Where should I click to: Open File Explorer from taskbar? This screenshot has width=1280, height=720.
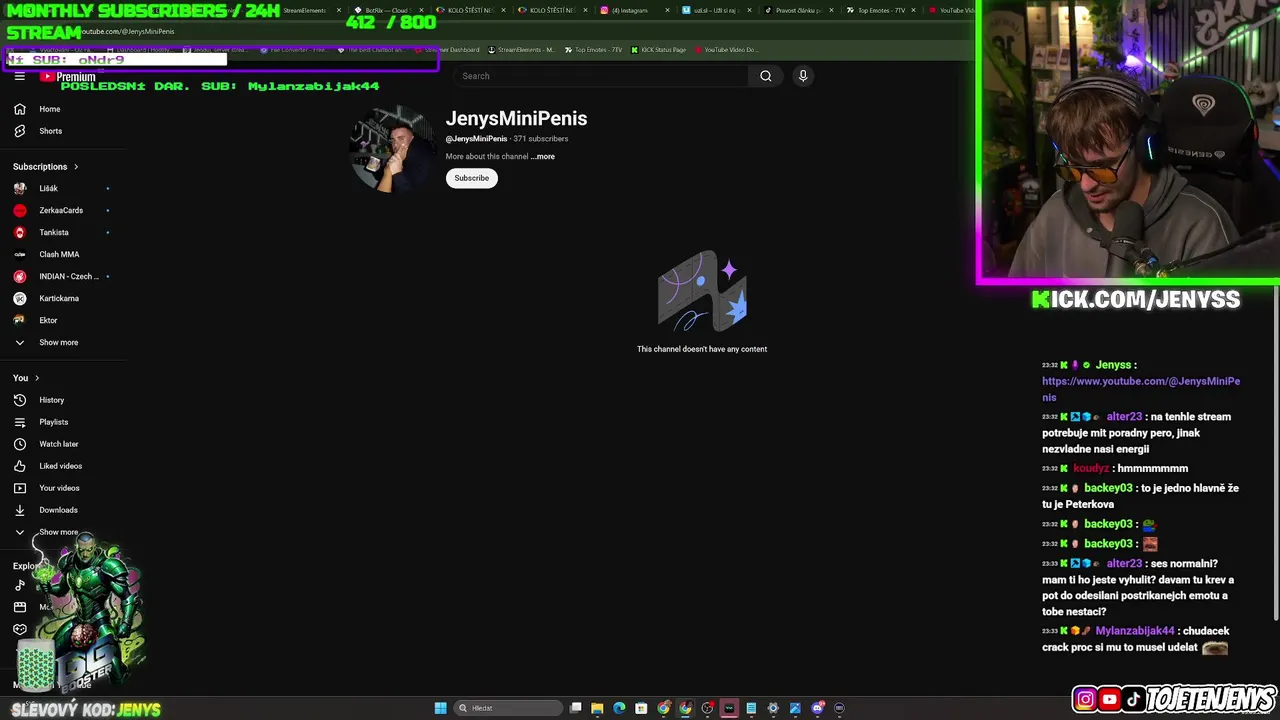point(597,708)
